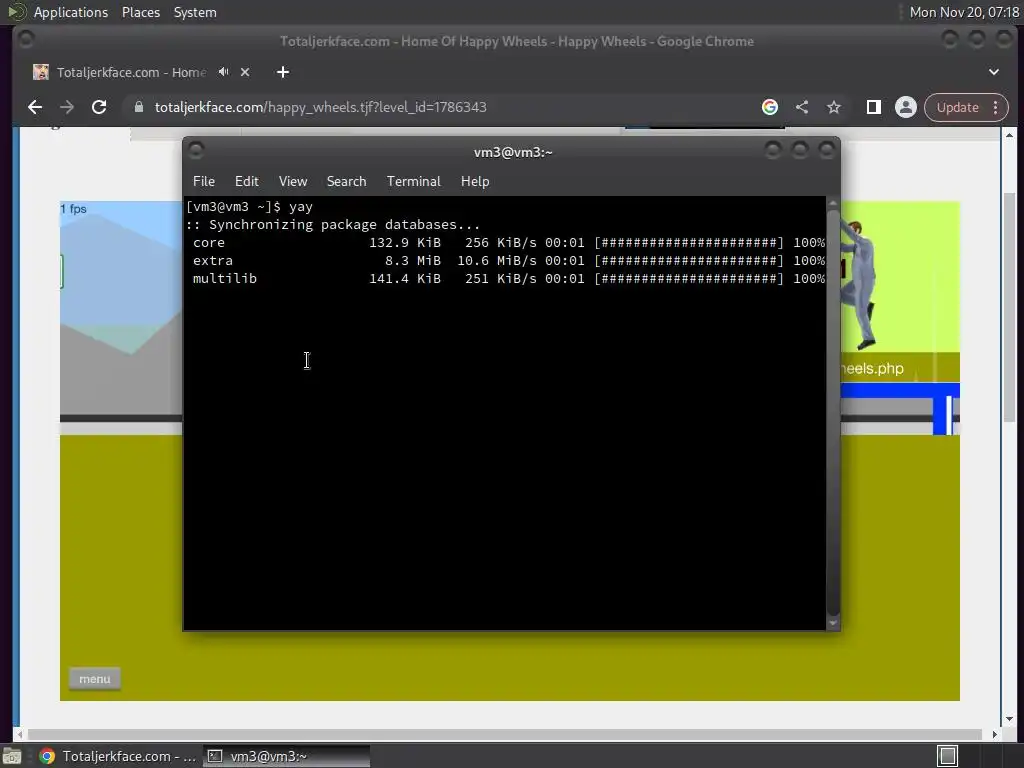Toggle Chrome's side panel icon

coord(874,107)
